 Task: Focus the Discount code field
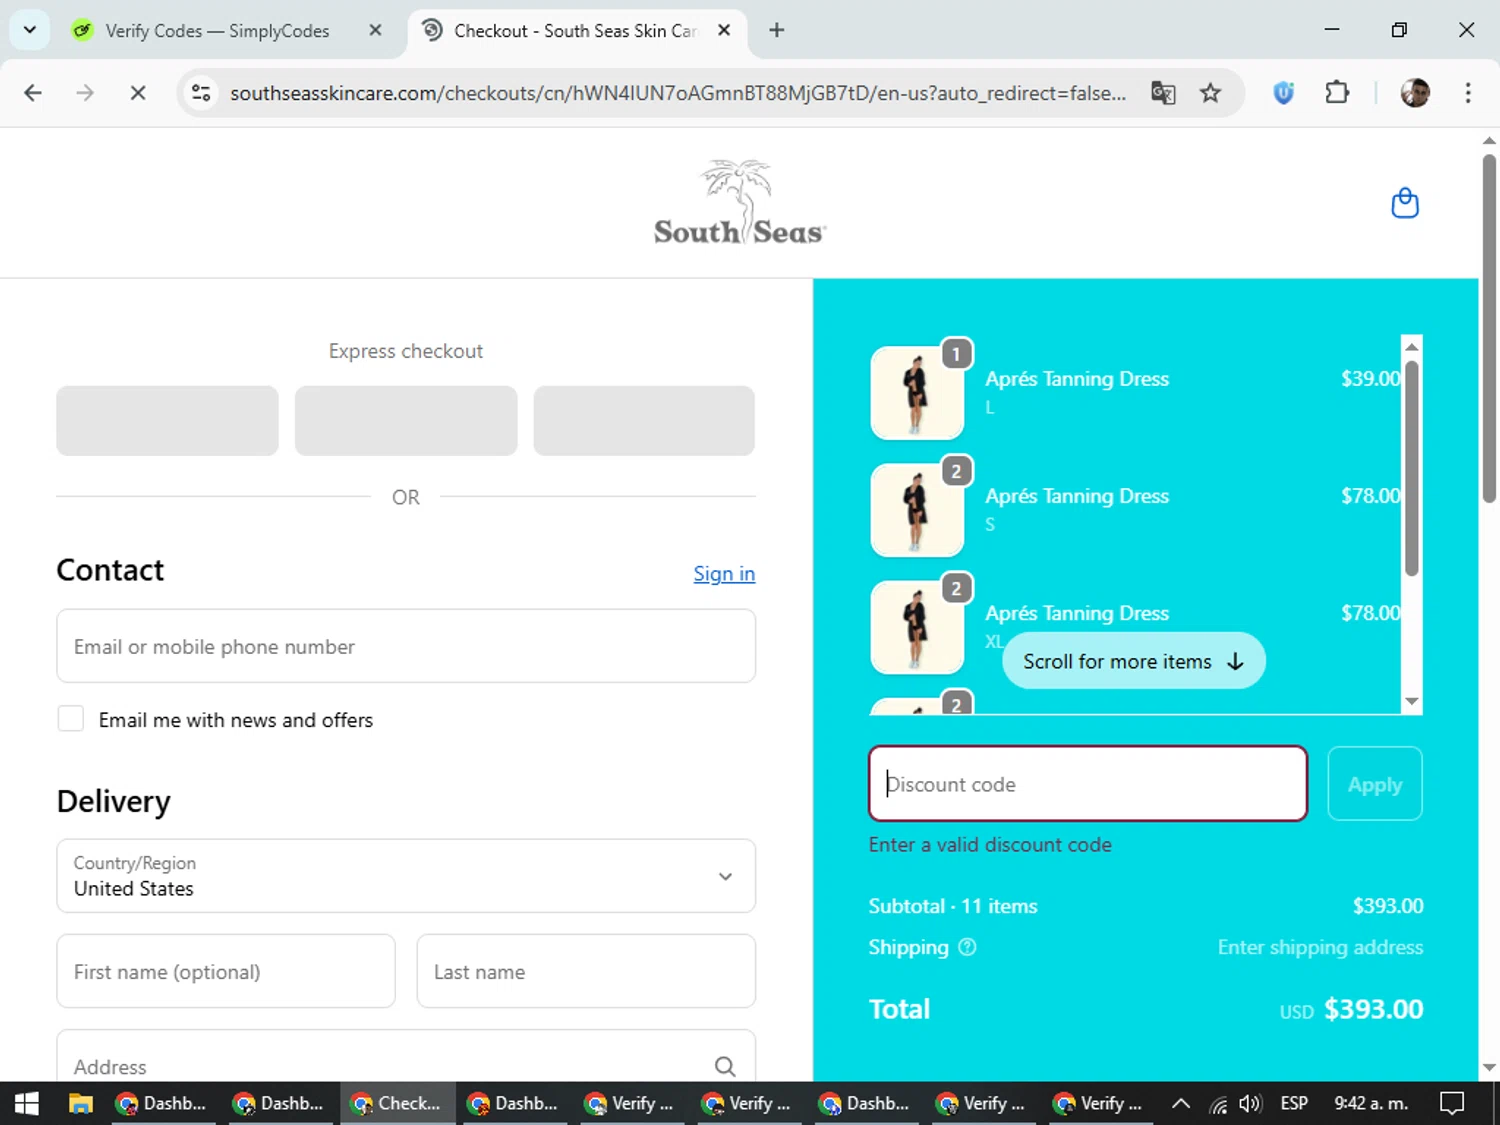[x=1088, y=784]
